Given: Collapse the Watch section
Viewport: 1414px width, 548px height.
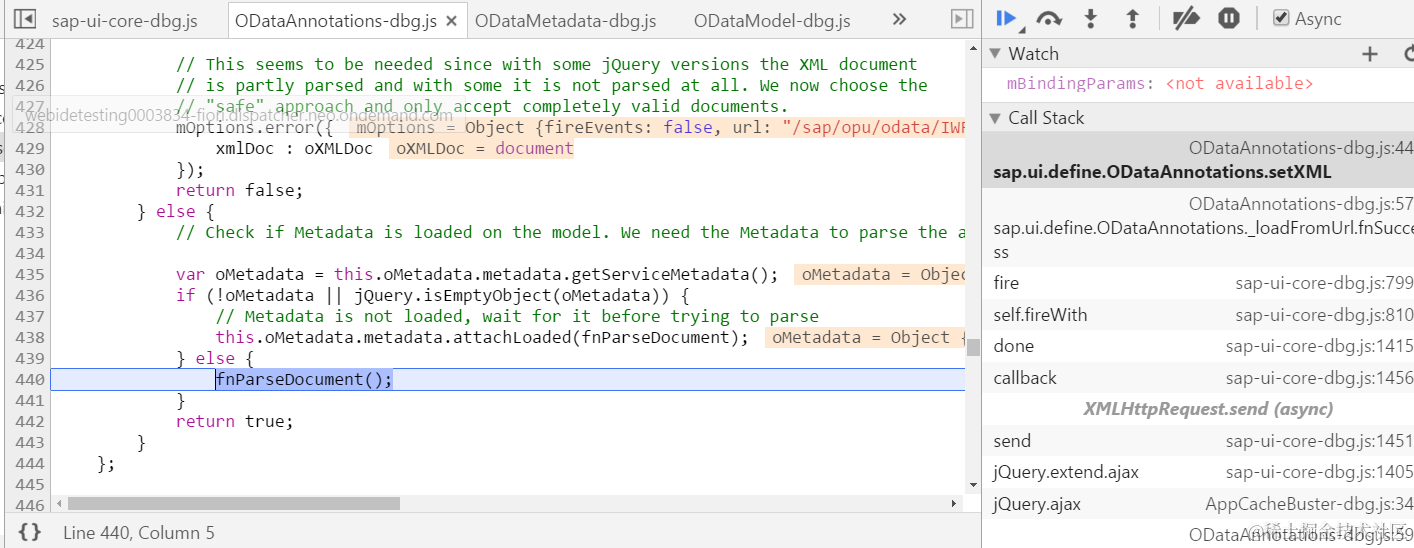Looking at the screenshot, I should click(x=995, y=54).
